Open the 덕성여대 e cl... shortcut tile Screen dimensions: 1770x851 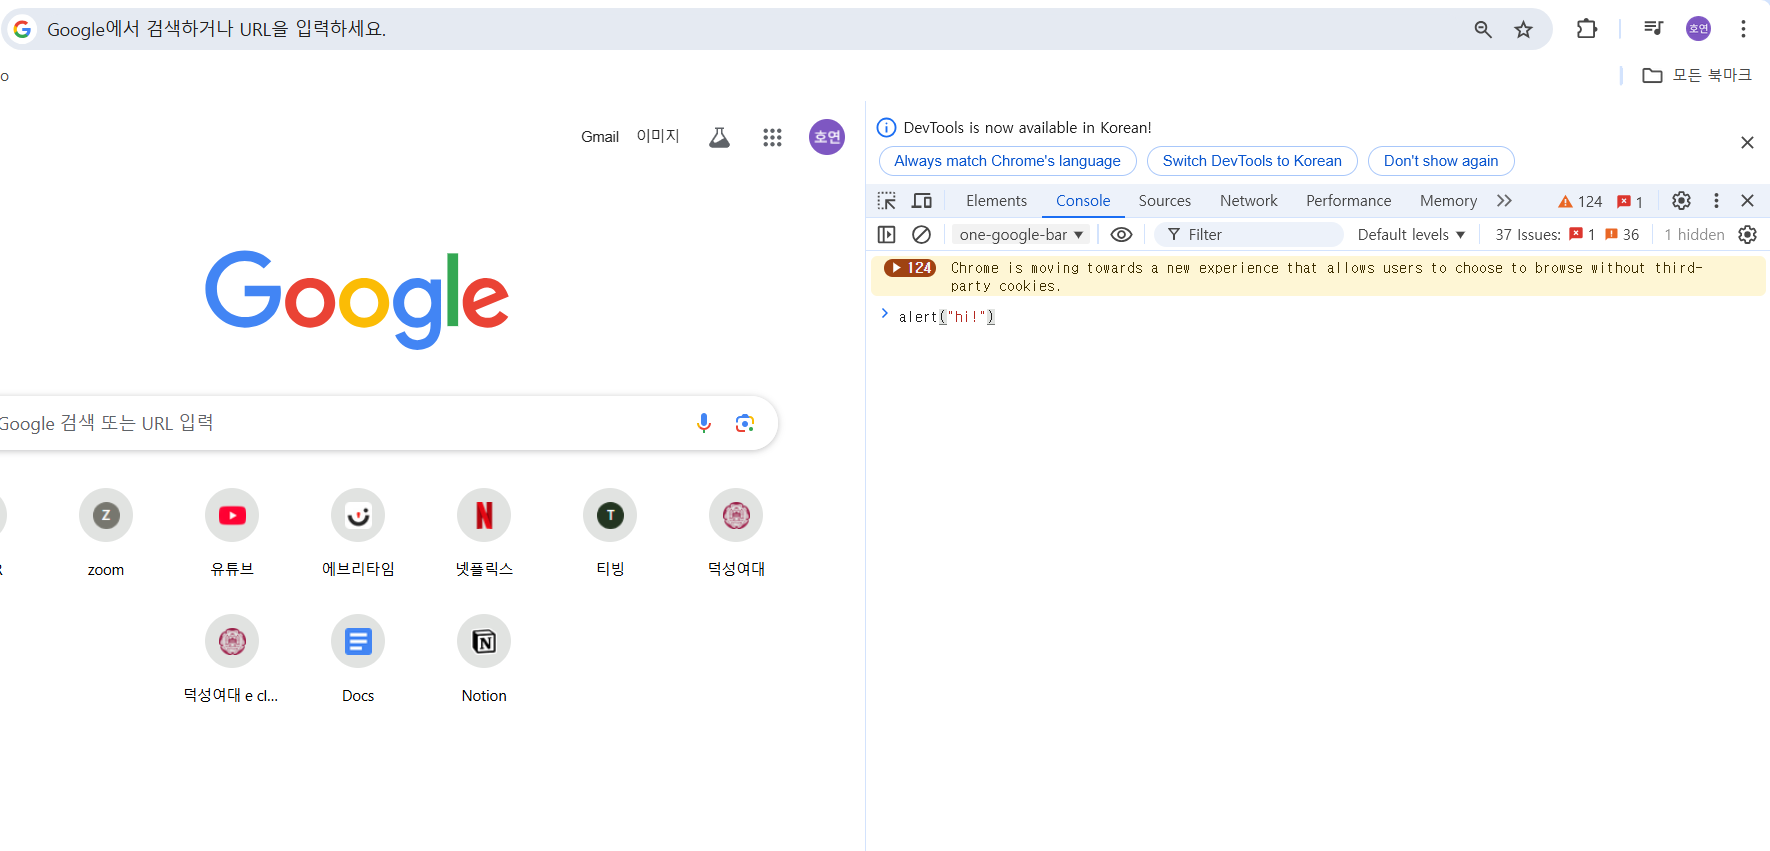click(x=232, y=659)
